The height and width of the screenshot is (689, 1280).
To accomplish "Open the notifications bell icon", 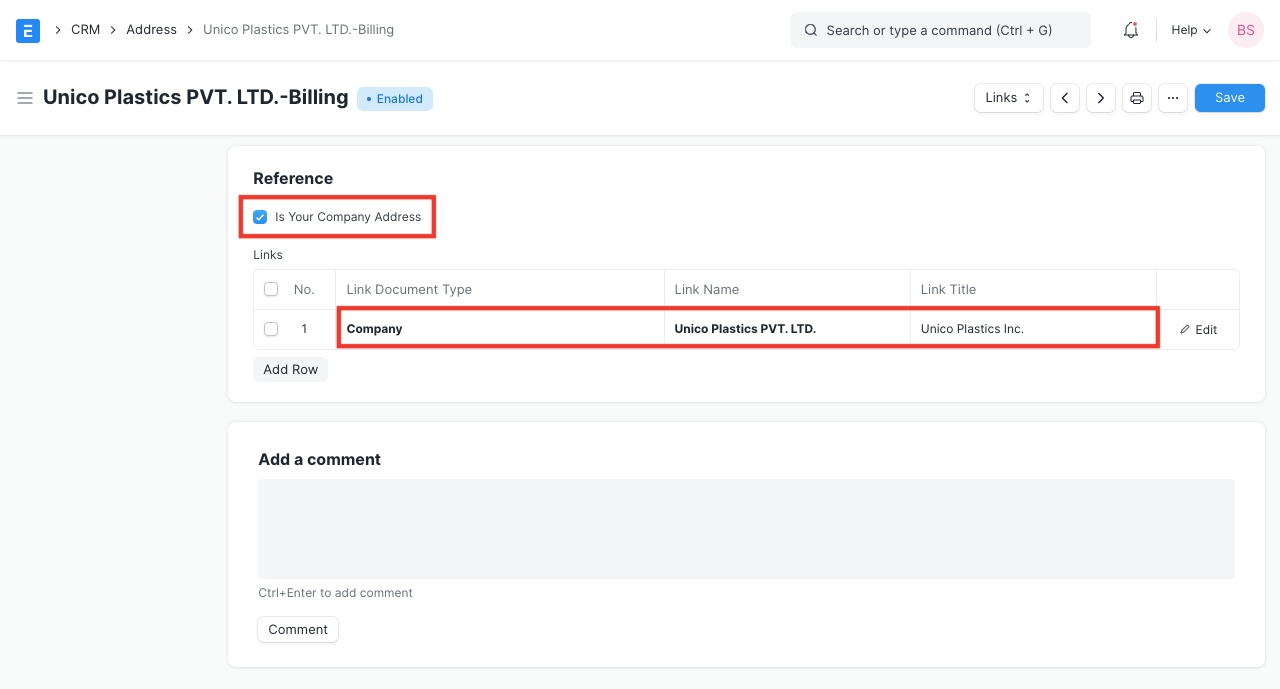I will point(1131,30).
